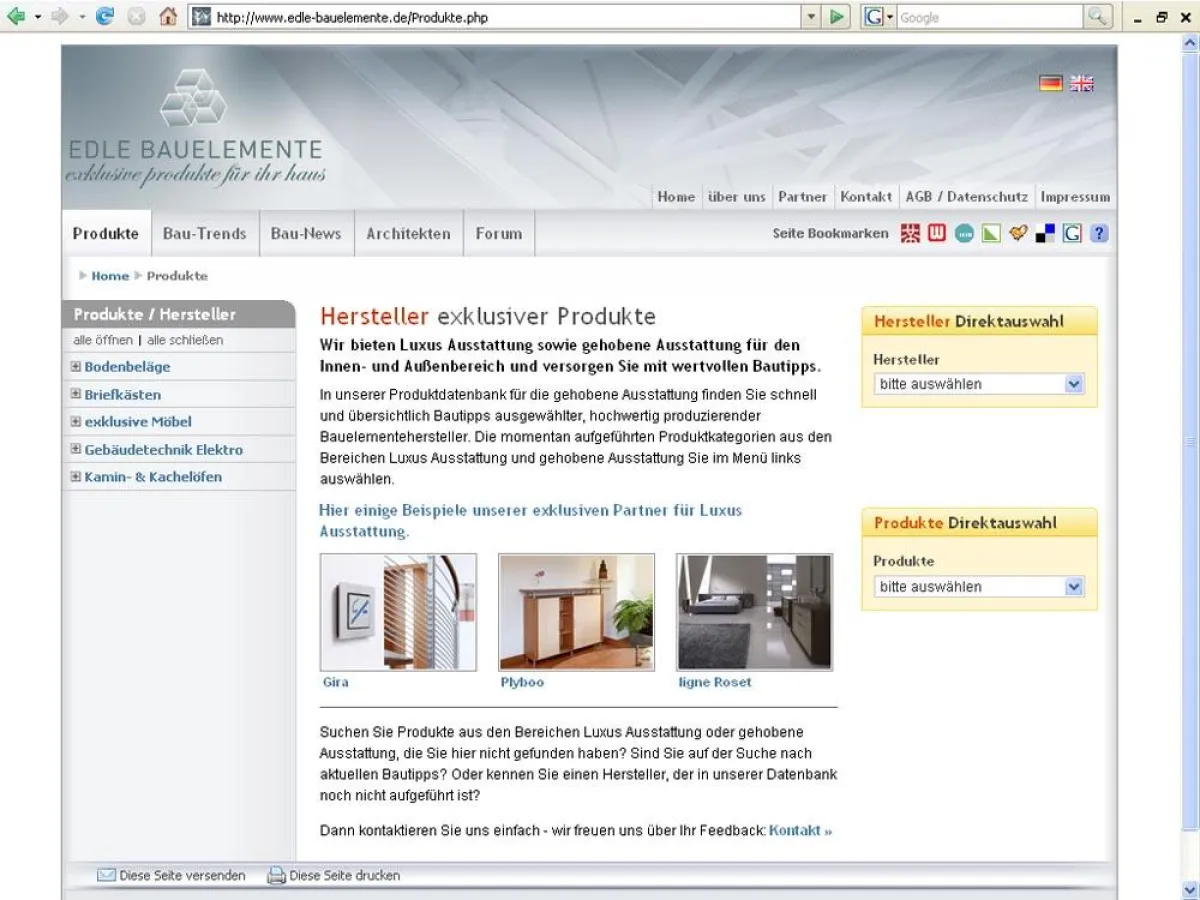The image size is (1200, 900).
Task: Switch language using the UK flag
Action: (1082, 84)
